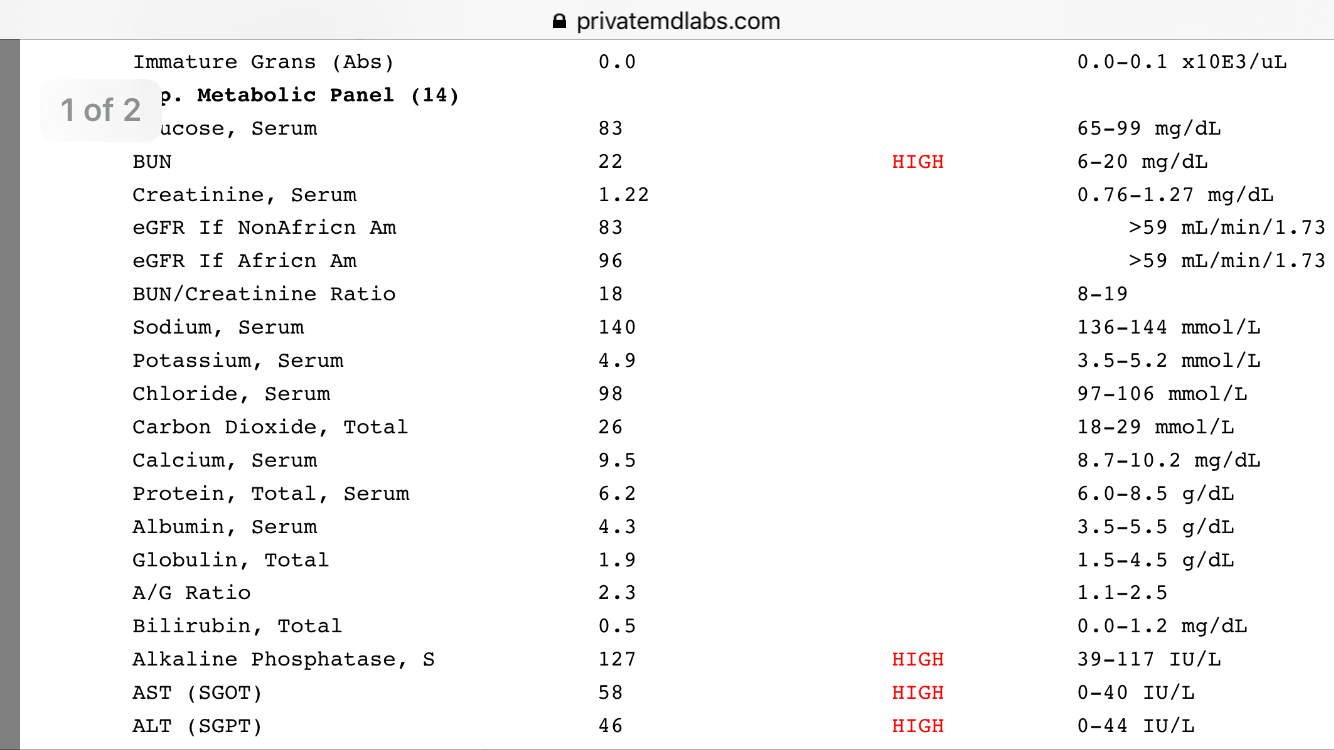Click the Creatinine, Serum row label
The width and height of the screenshot is (1334, 750).
[244, 194]
